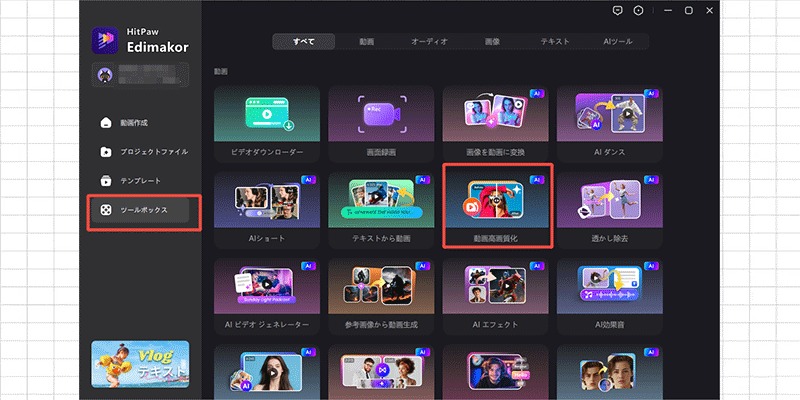Open the feedback message icon in title bar

[619, 10]
